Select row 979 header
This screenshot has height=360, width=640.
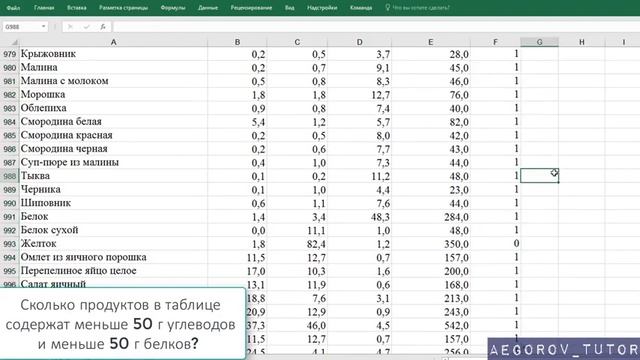pos(9,54)
